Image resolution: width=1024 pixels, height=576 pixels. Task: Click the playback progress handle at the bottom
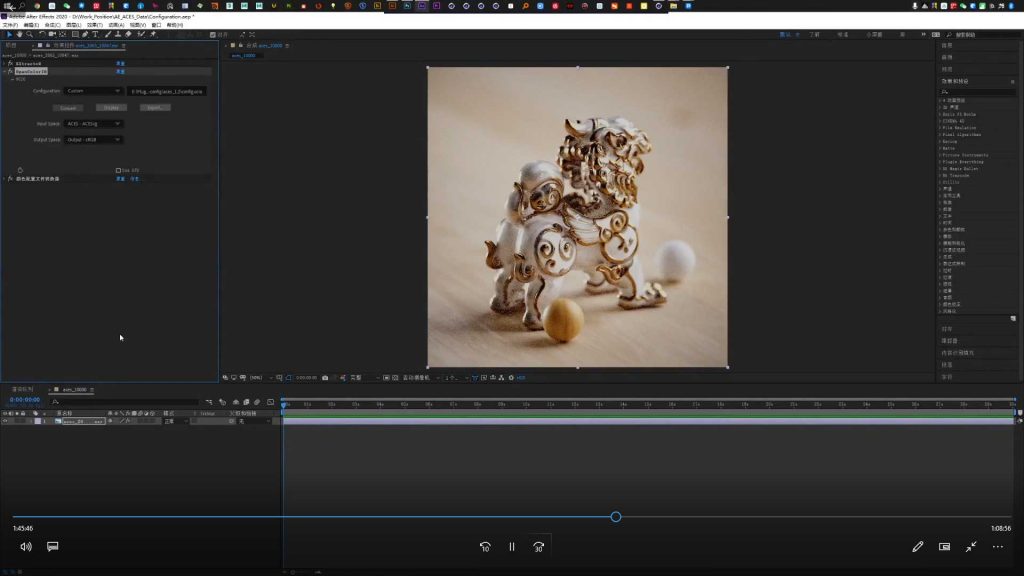tap(616, 517)
